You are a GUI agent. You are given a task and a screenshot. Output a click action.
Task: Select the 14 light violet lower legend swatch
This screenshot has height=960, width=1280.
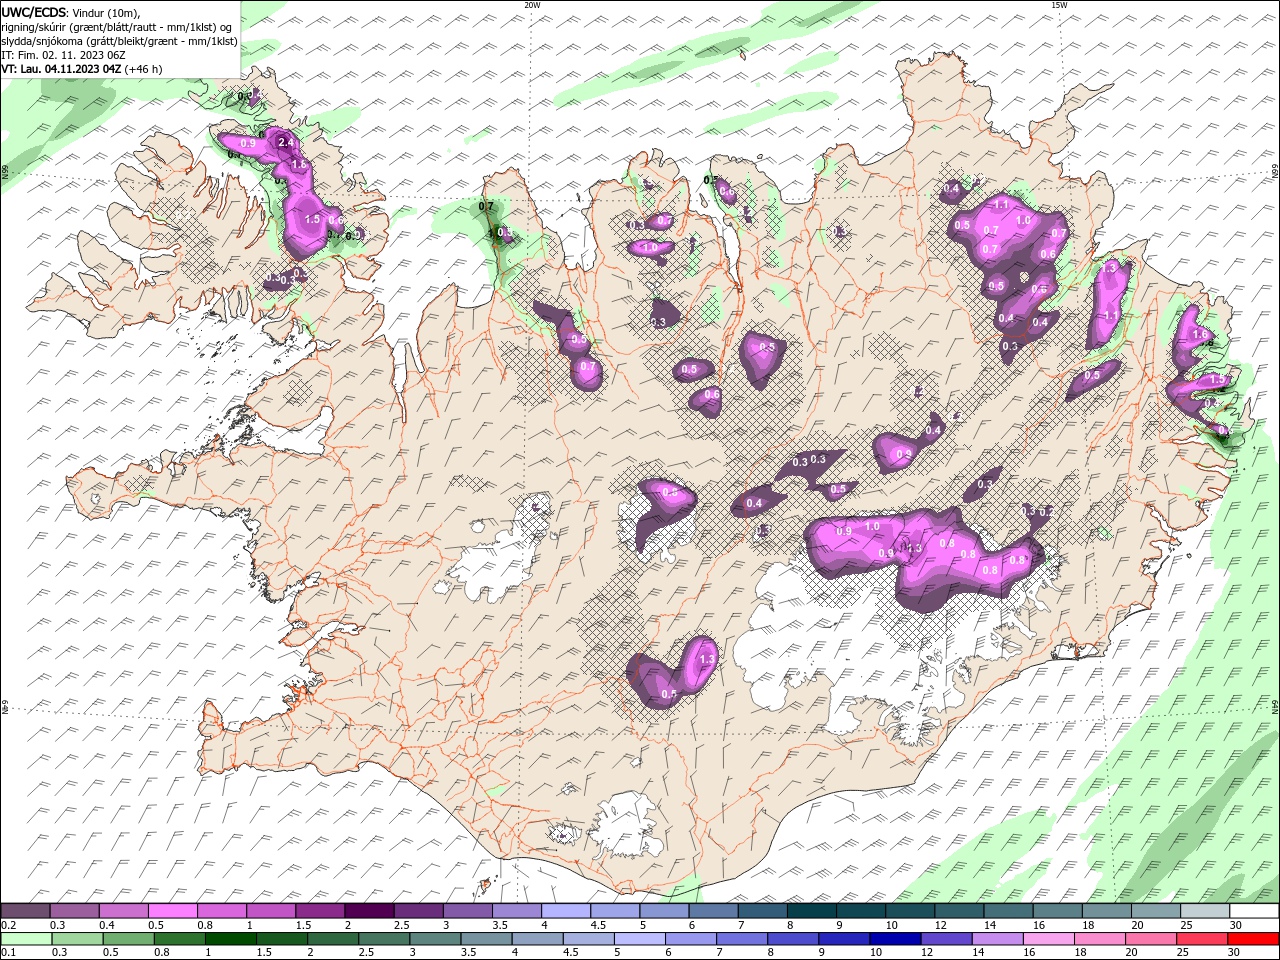coord(997,939)
